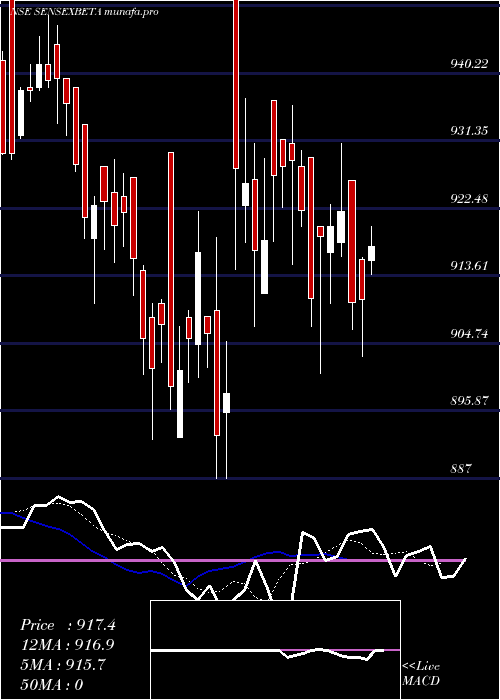Screen dimensions: 500x700
Task: Click the '5MA : 915.7' readout
Action: point(63,665)
